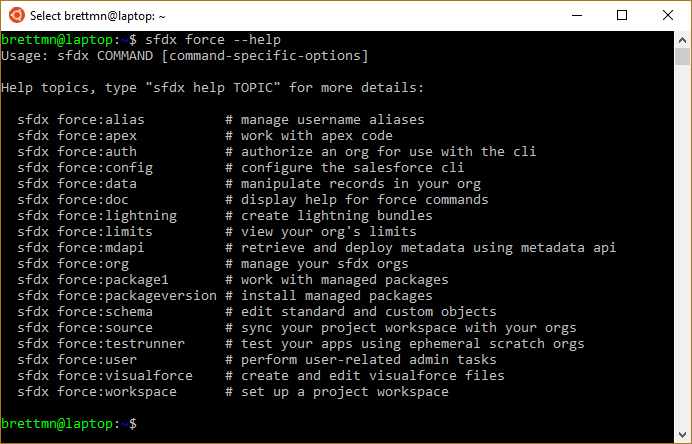
Task: Click the window title 'Select brettmn@laptop: ~'
Action: coord(98,16)
